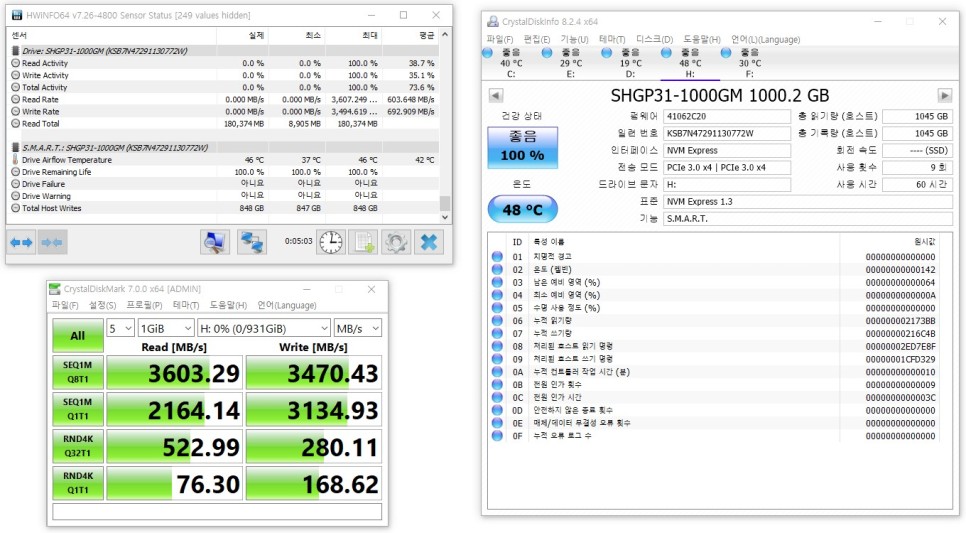Select SMART attribute 05 status circle
This screenshot has height=533, width=966.
click(497, 307)
